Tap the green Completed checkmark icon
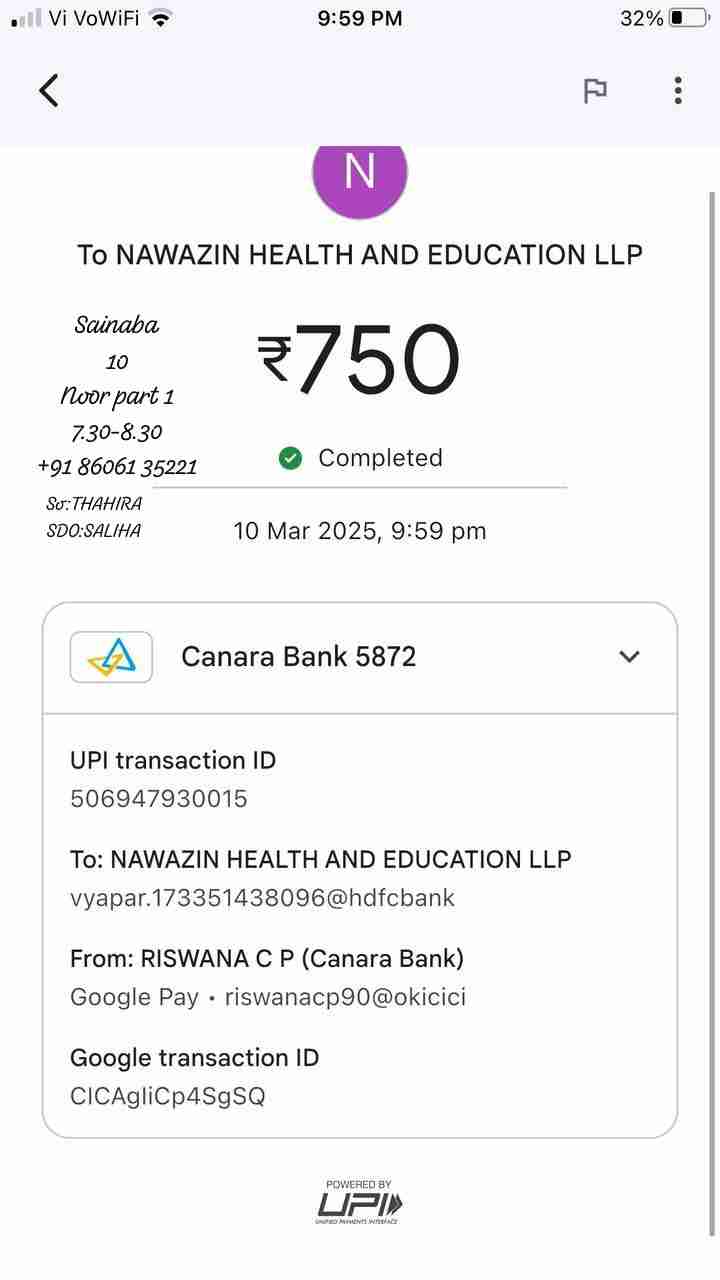This screenshot has height=1280, width=720. click(291, 458)
